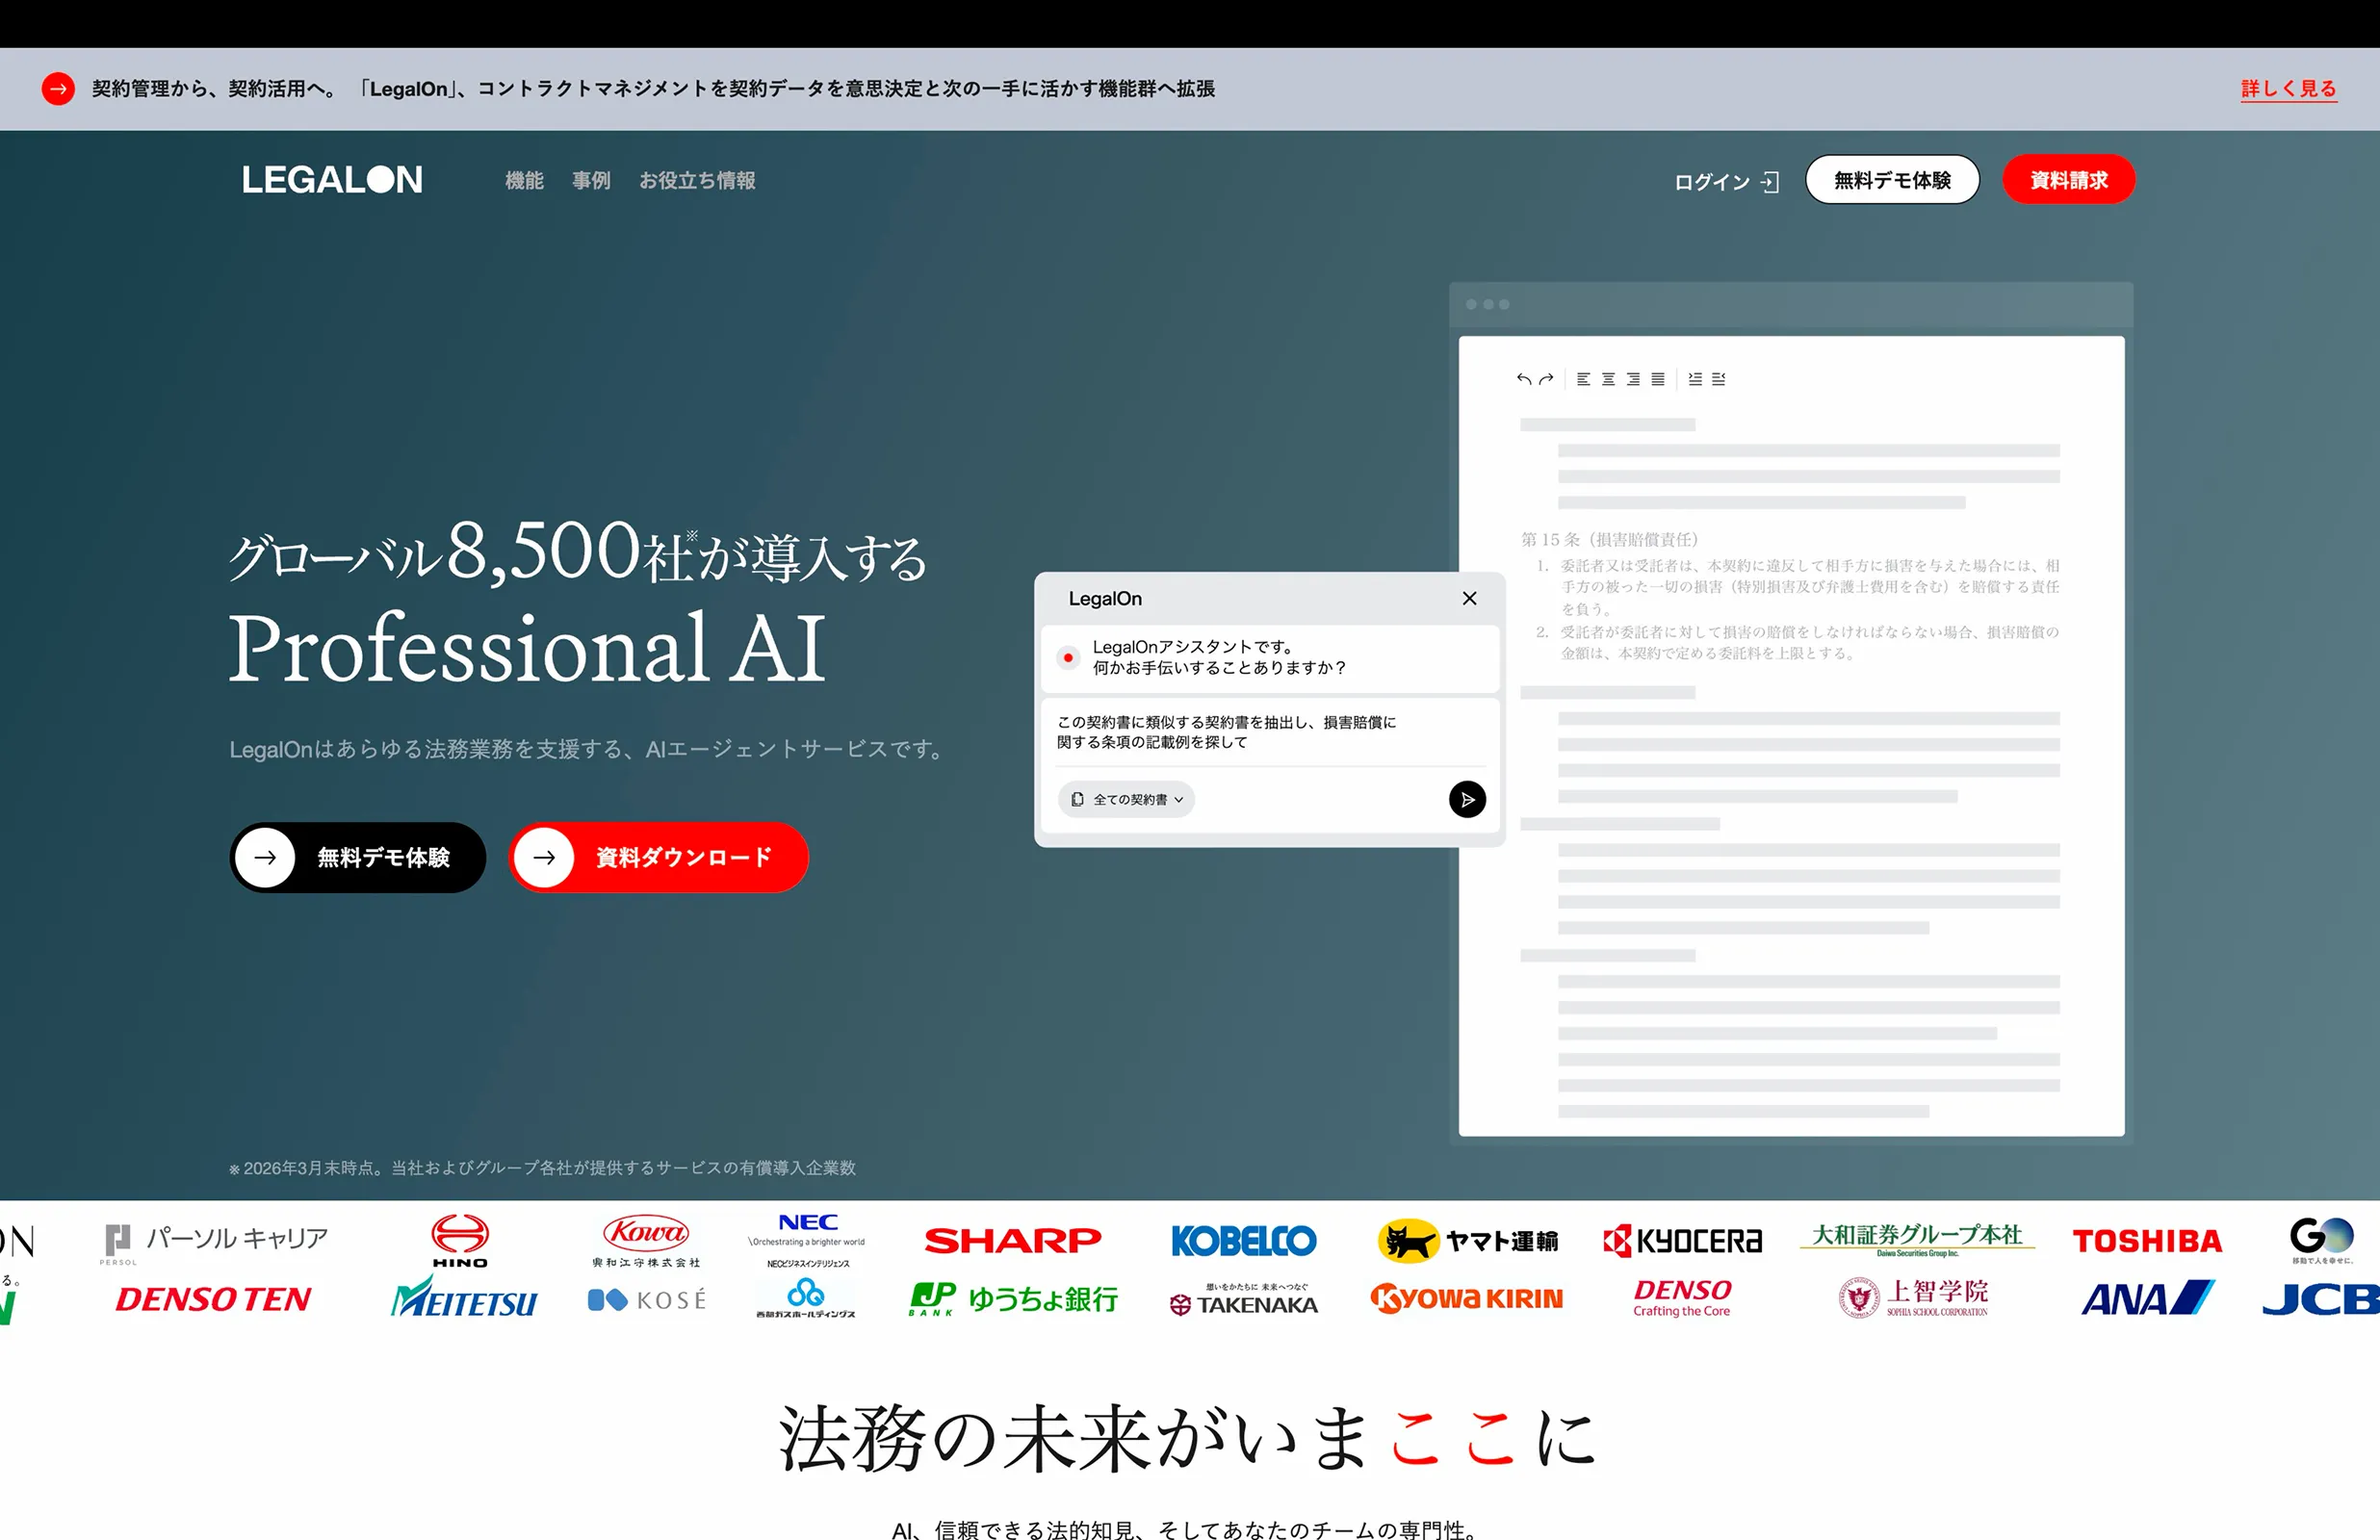Click the 上智学院 logo
Viewport: 2380px width, 1540px height.
tap(1913, 1298)
